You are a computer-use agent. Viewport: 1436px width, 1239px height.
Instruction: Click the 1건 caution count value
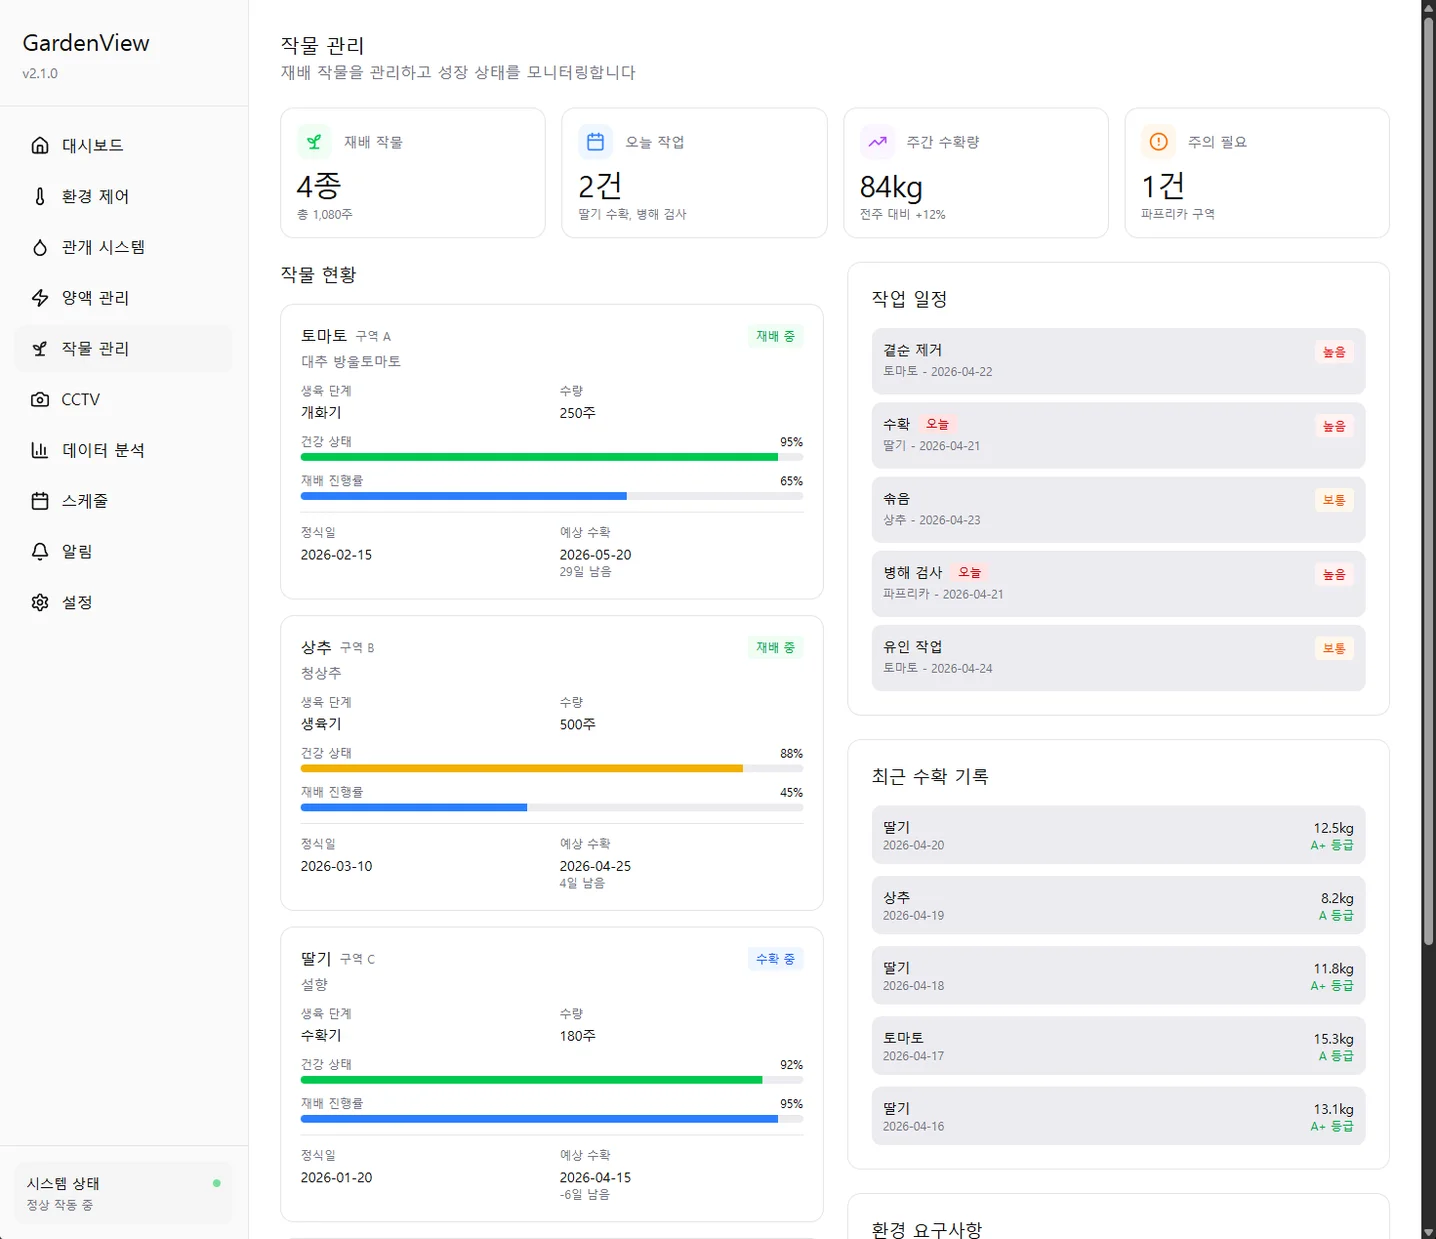(1163, 186)
